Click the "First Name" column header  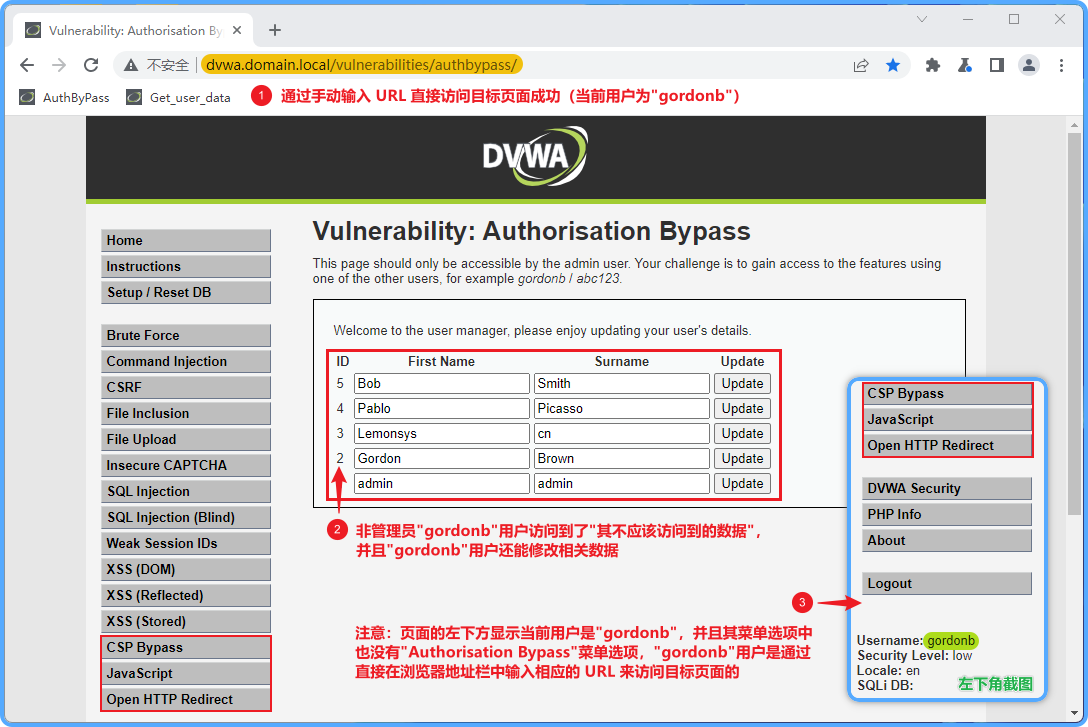click(441, 361)
